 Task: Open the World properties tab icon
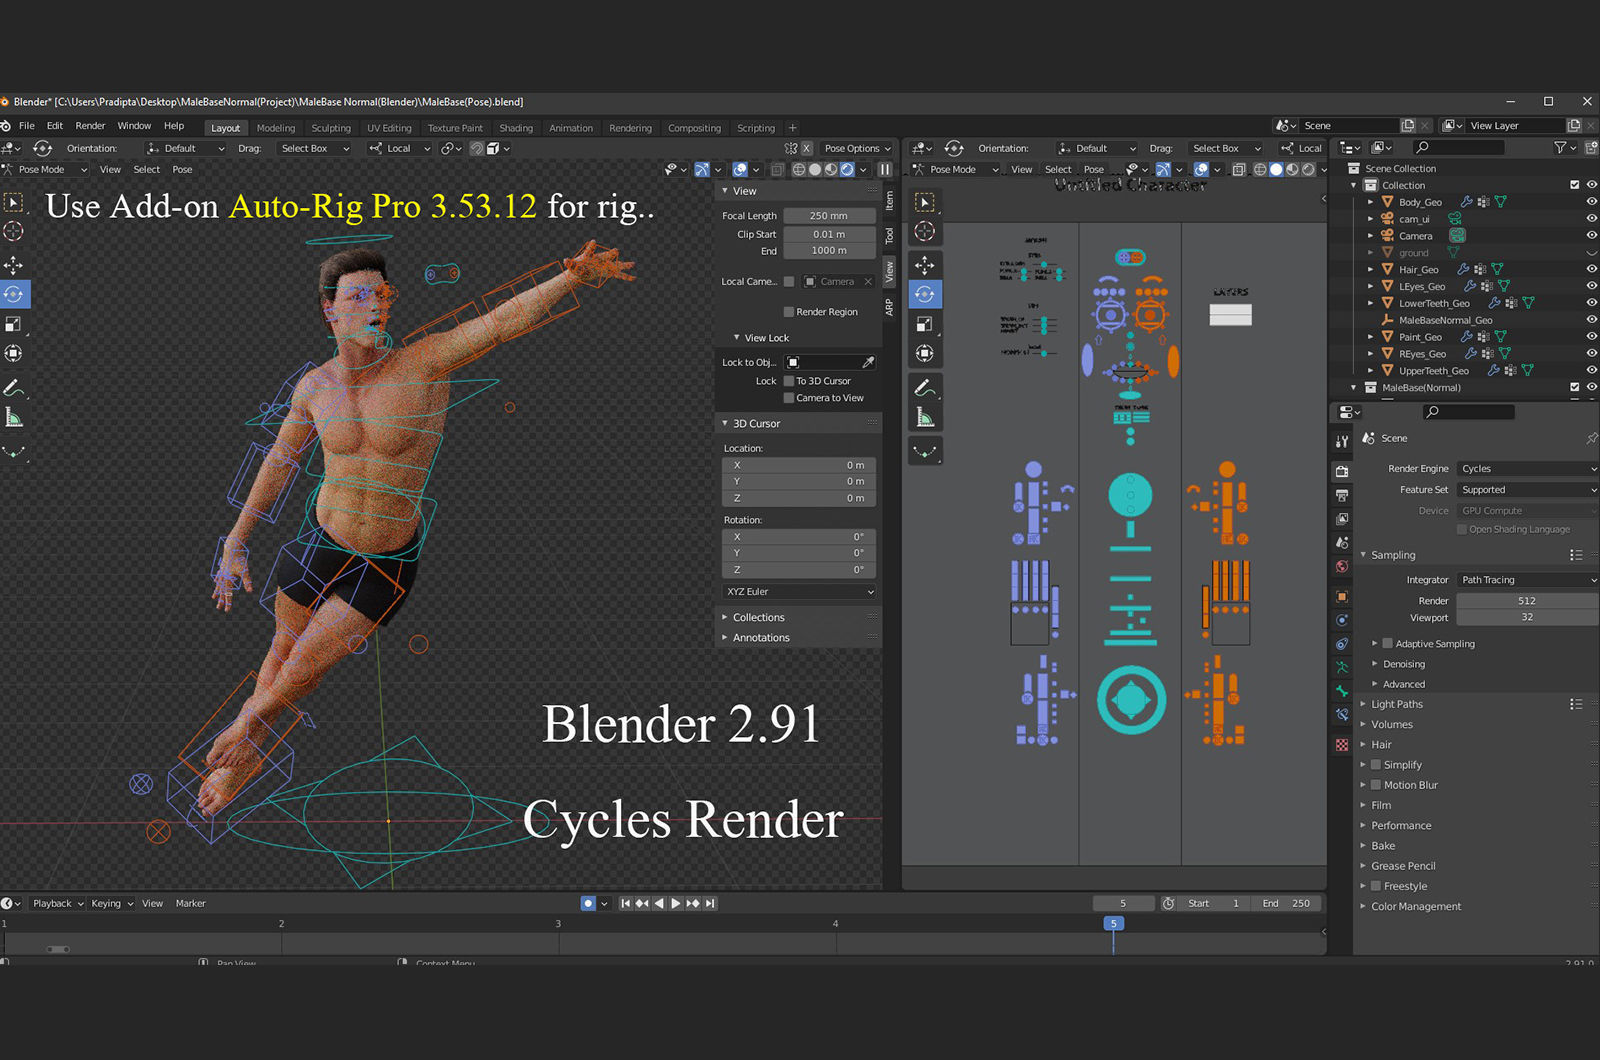[1342, 567]
